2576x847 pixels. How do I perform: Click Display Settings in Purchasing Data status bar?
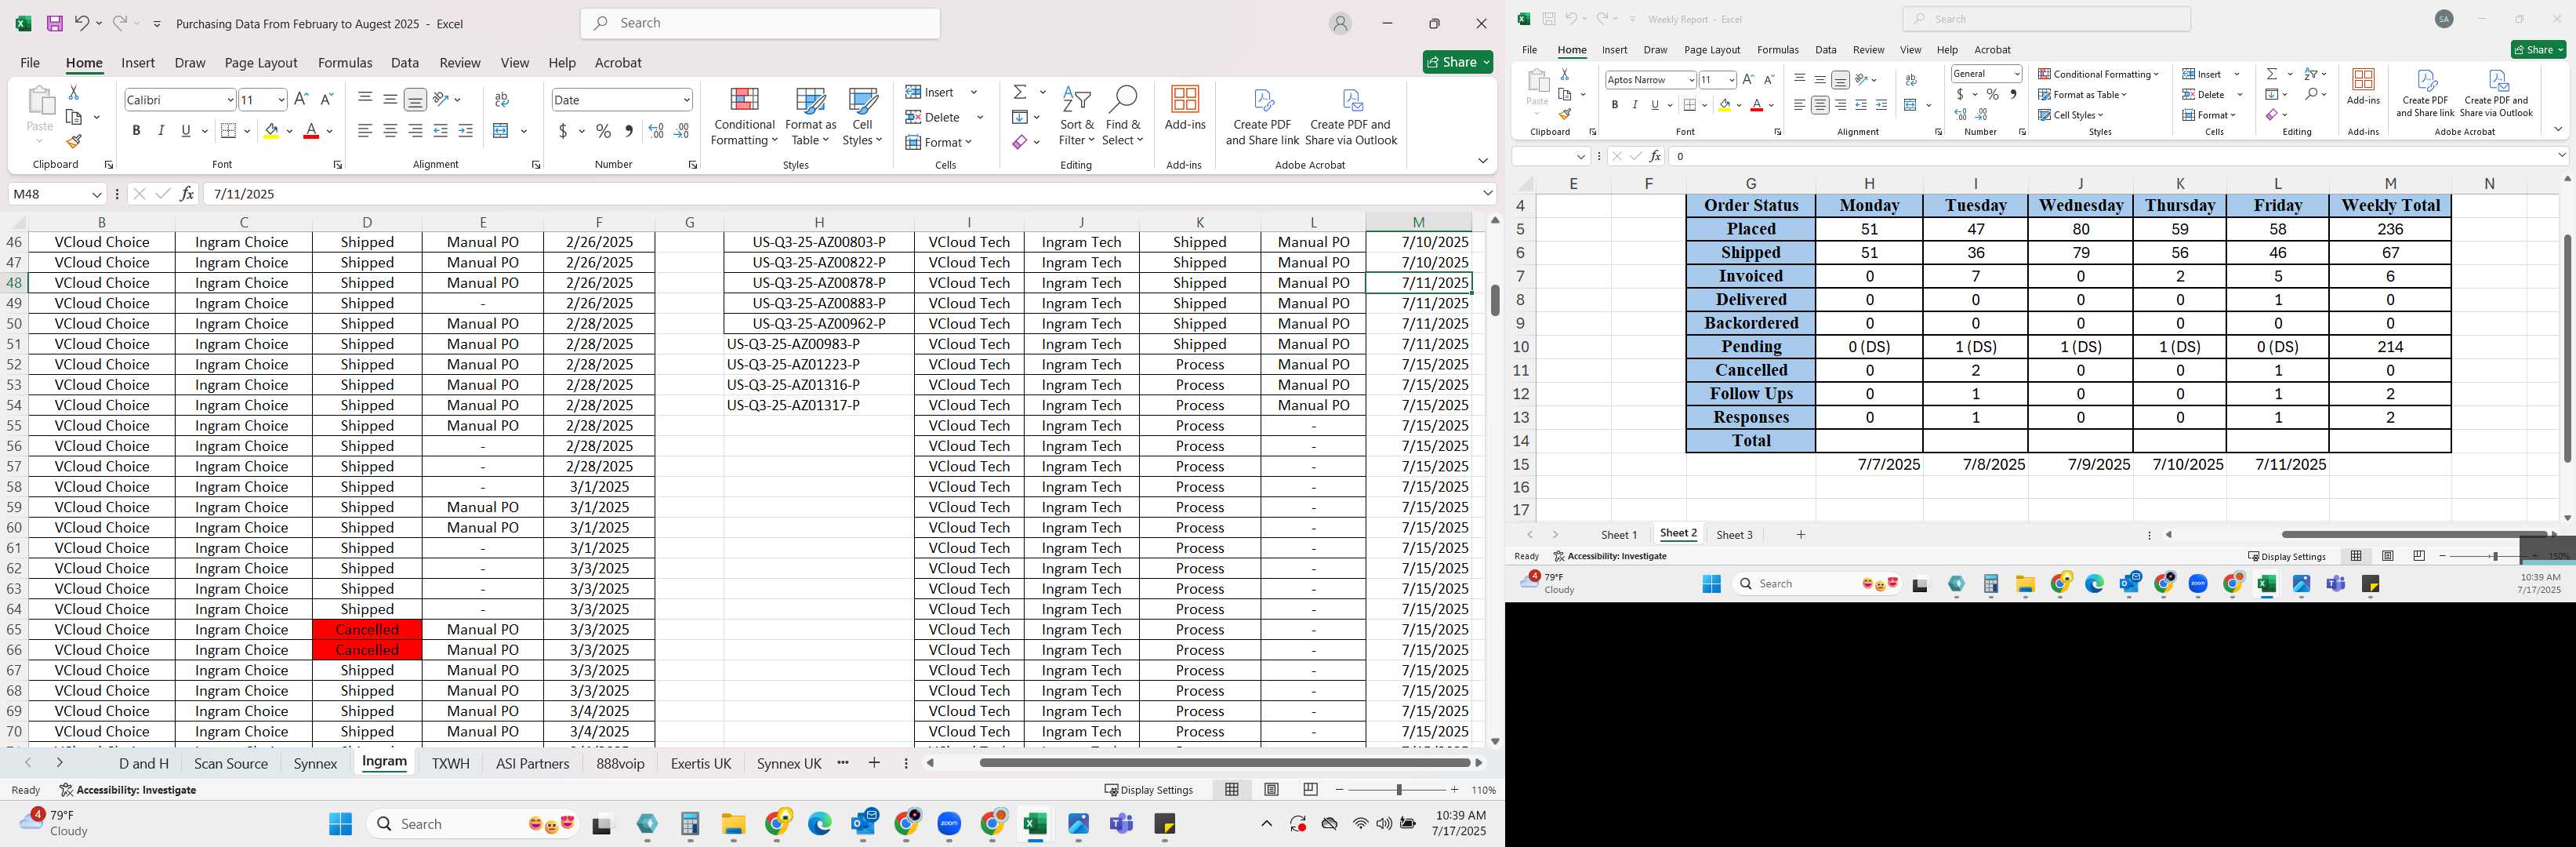[x=1148, y=790]
